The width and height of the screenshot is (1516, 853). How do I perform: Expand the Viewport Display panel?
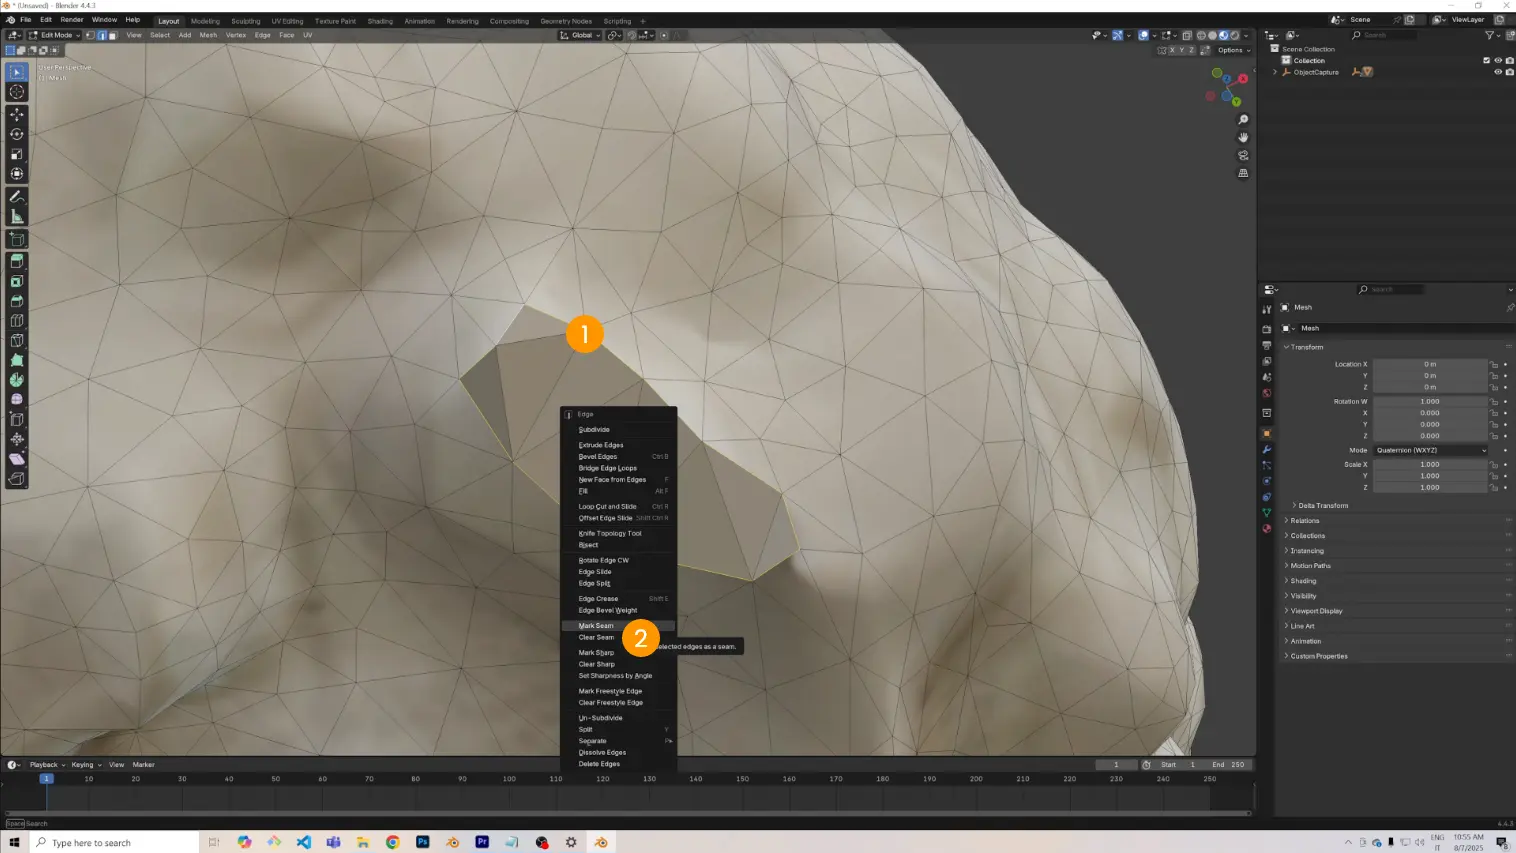tap(1316, 611)
